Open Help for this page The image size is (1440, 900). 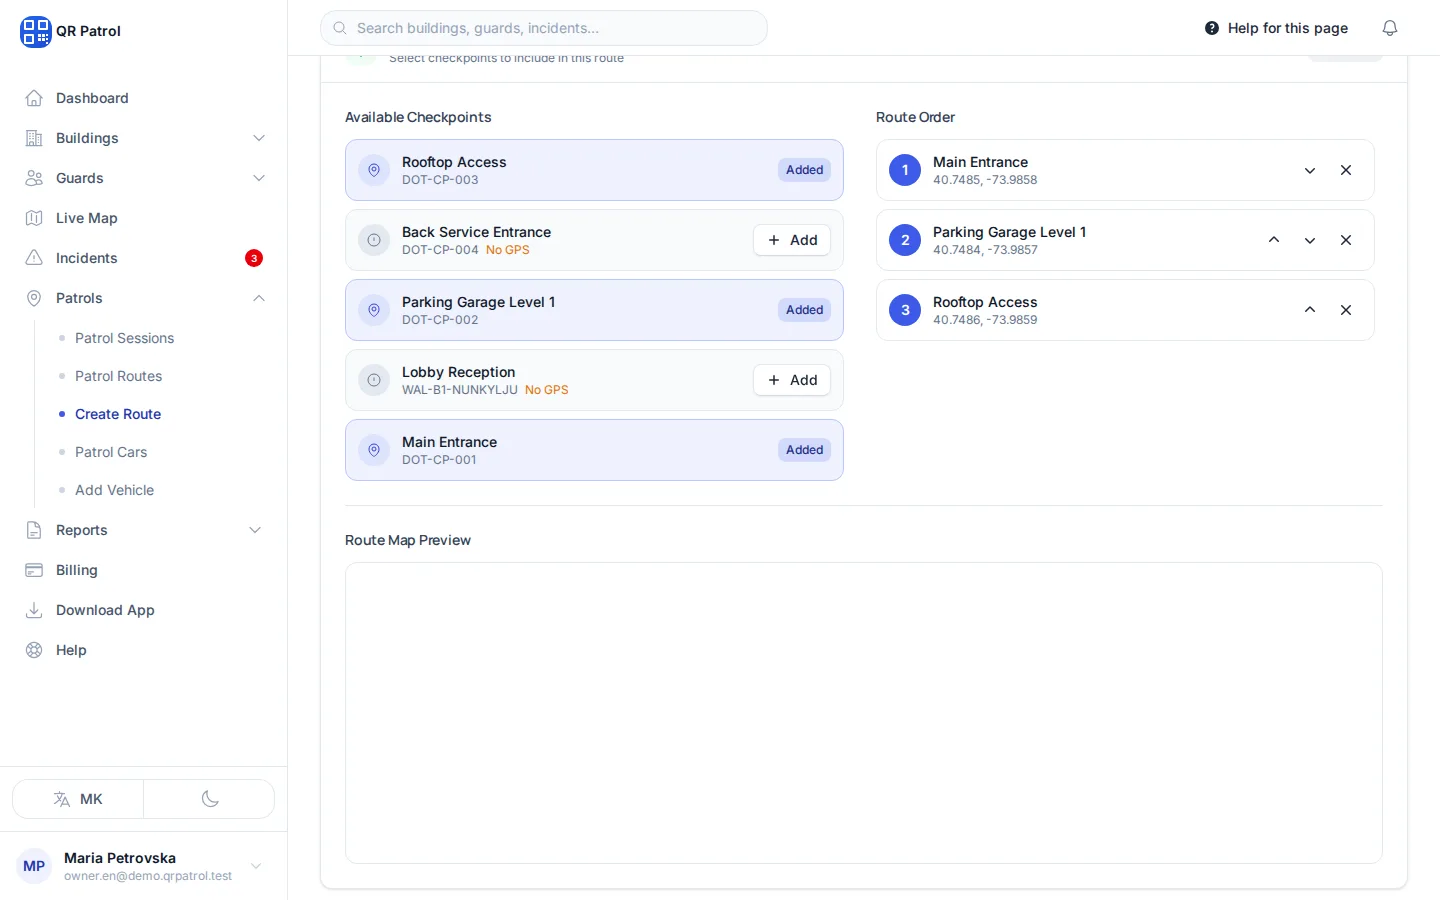[1276, 28]
